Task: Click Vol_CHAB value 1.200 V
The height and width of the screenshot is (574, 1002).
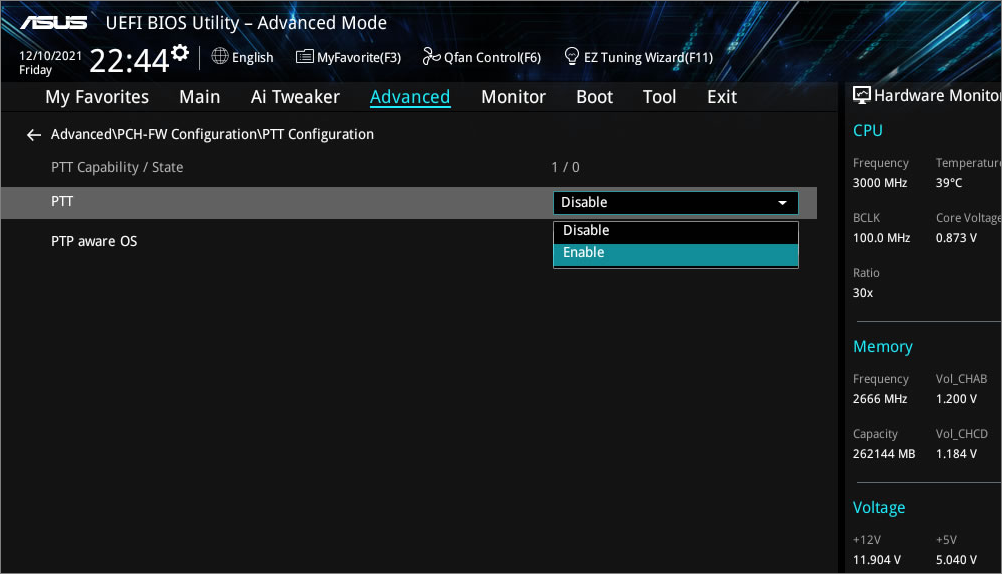Action: (x=957, y=399)
